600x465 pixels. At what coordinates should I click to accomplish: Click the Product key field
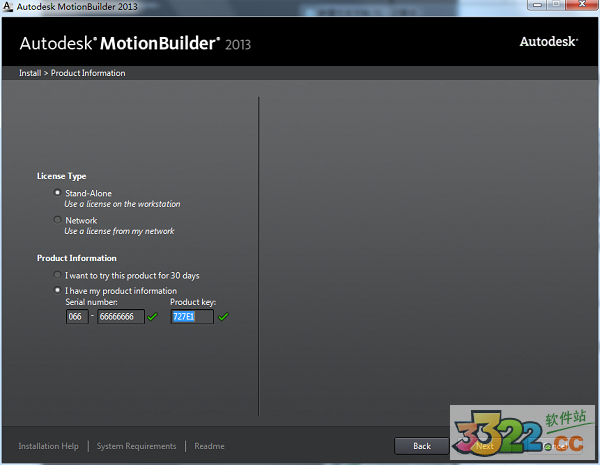point(192,317)
